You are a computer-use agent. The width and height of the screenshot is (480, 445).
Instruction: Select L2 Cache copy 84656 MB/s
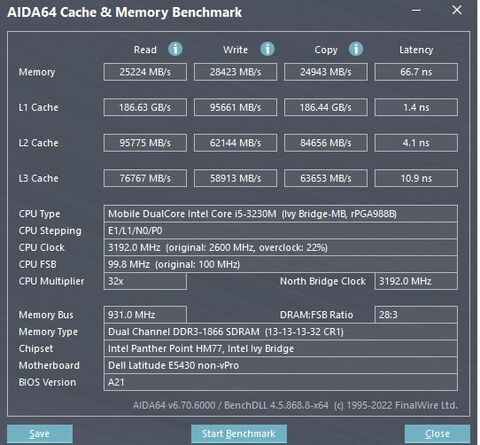tap(326, 143)
